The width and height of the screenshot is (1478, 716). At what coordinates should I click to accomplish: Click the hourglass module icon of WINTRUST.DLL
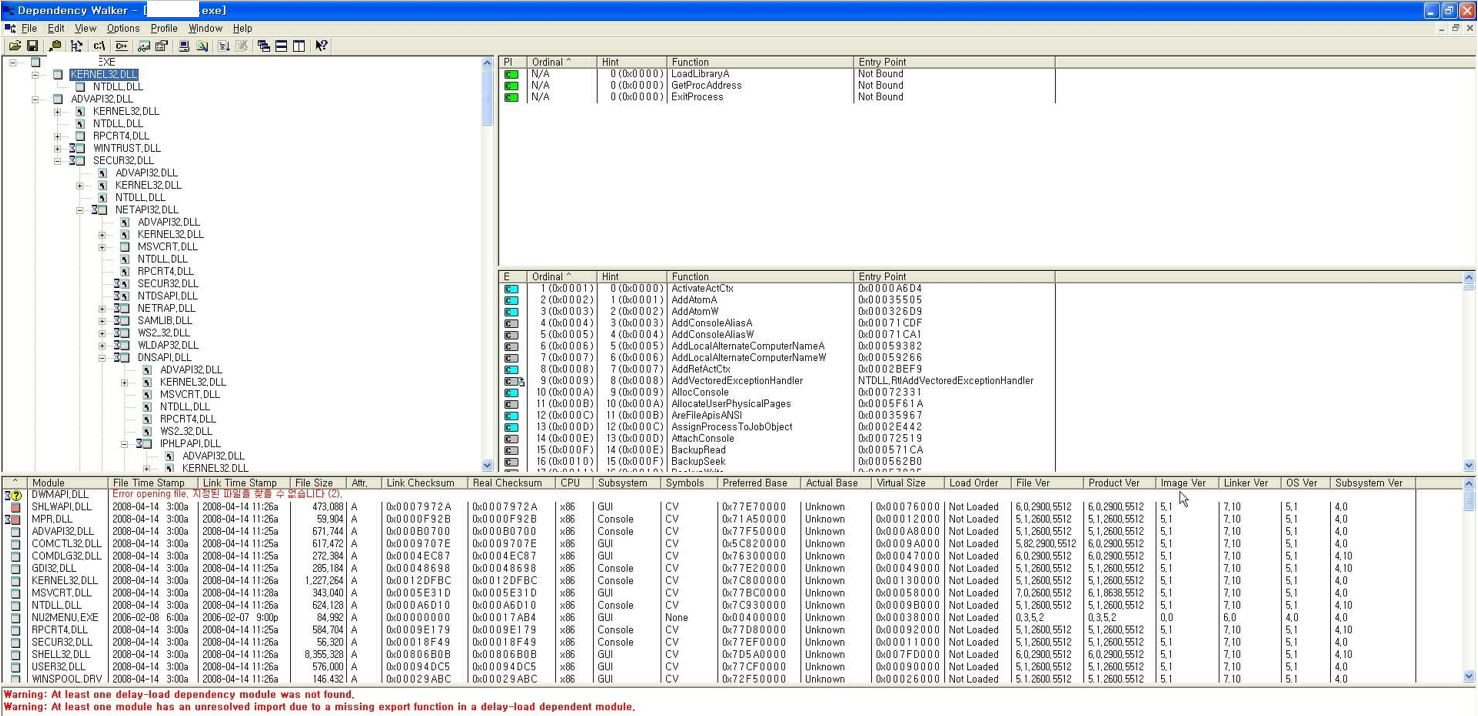pyautogui.click(x=77, y=148)
